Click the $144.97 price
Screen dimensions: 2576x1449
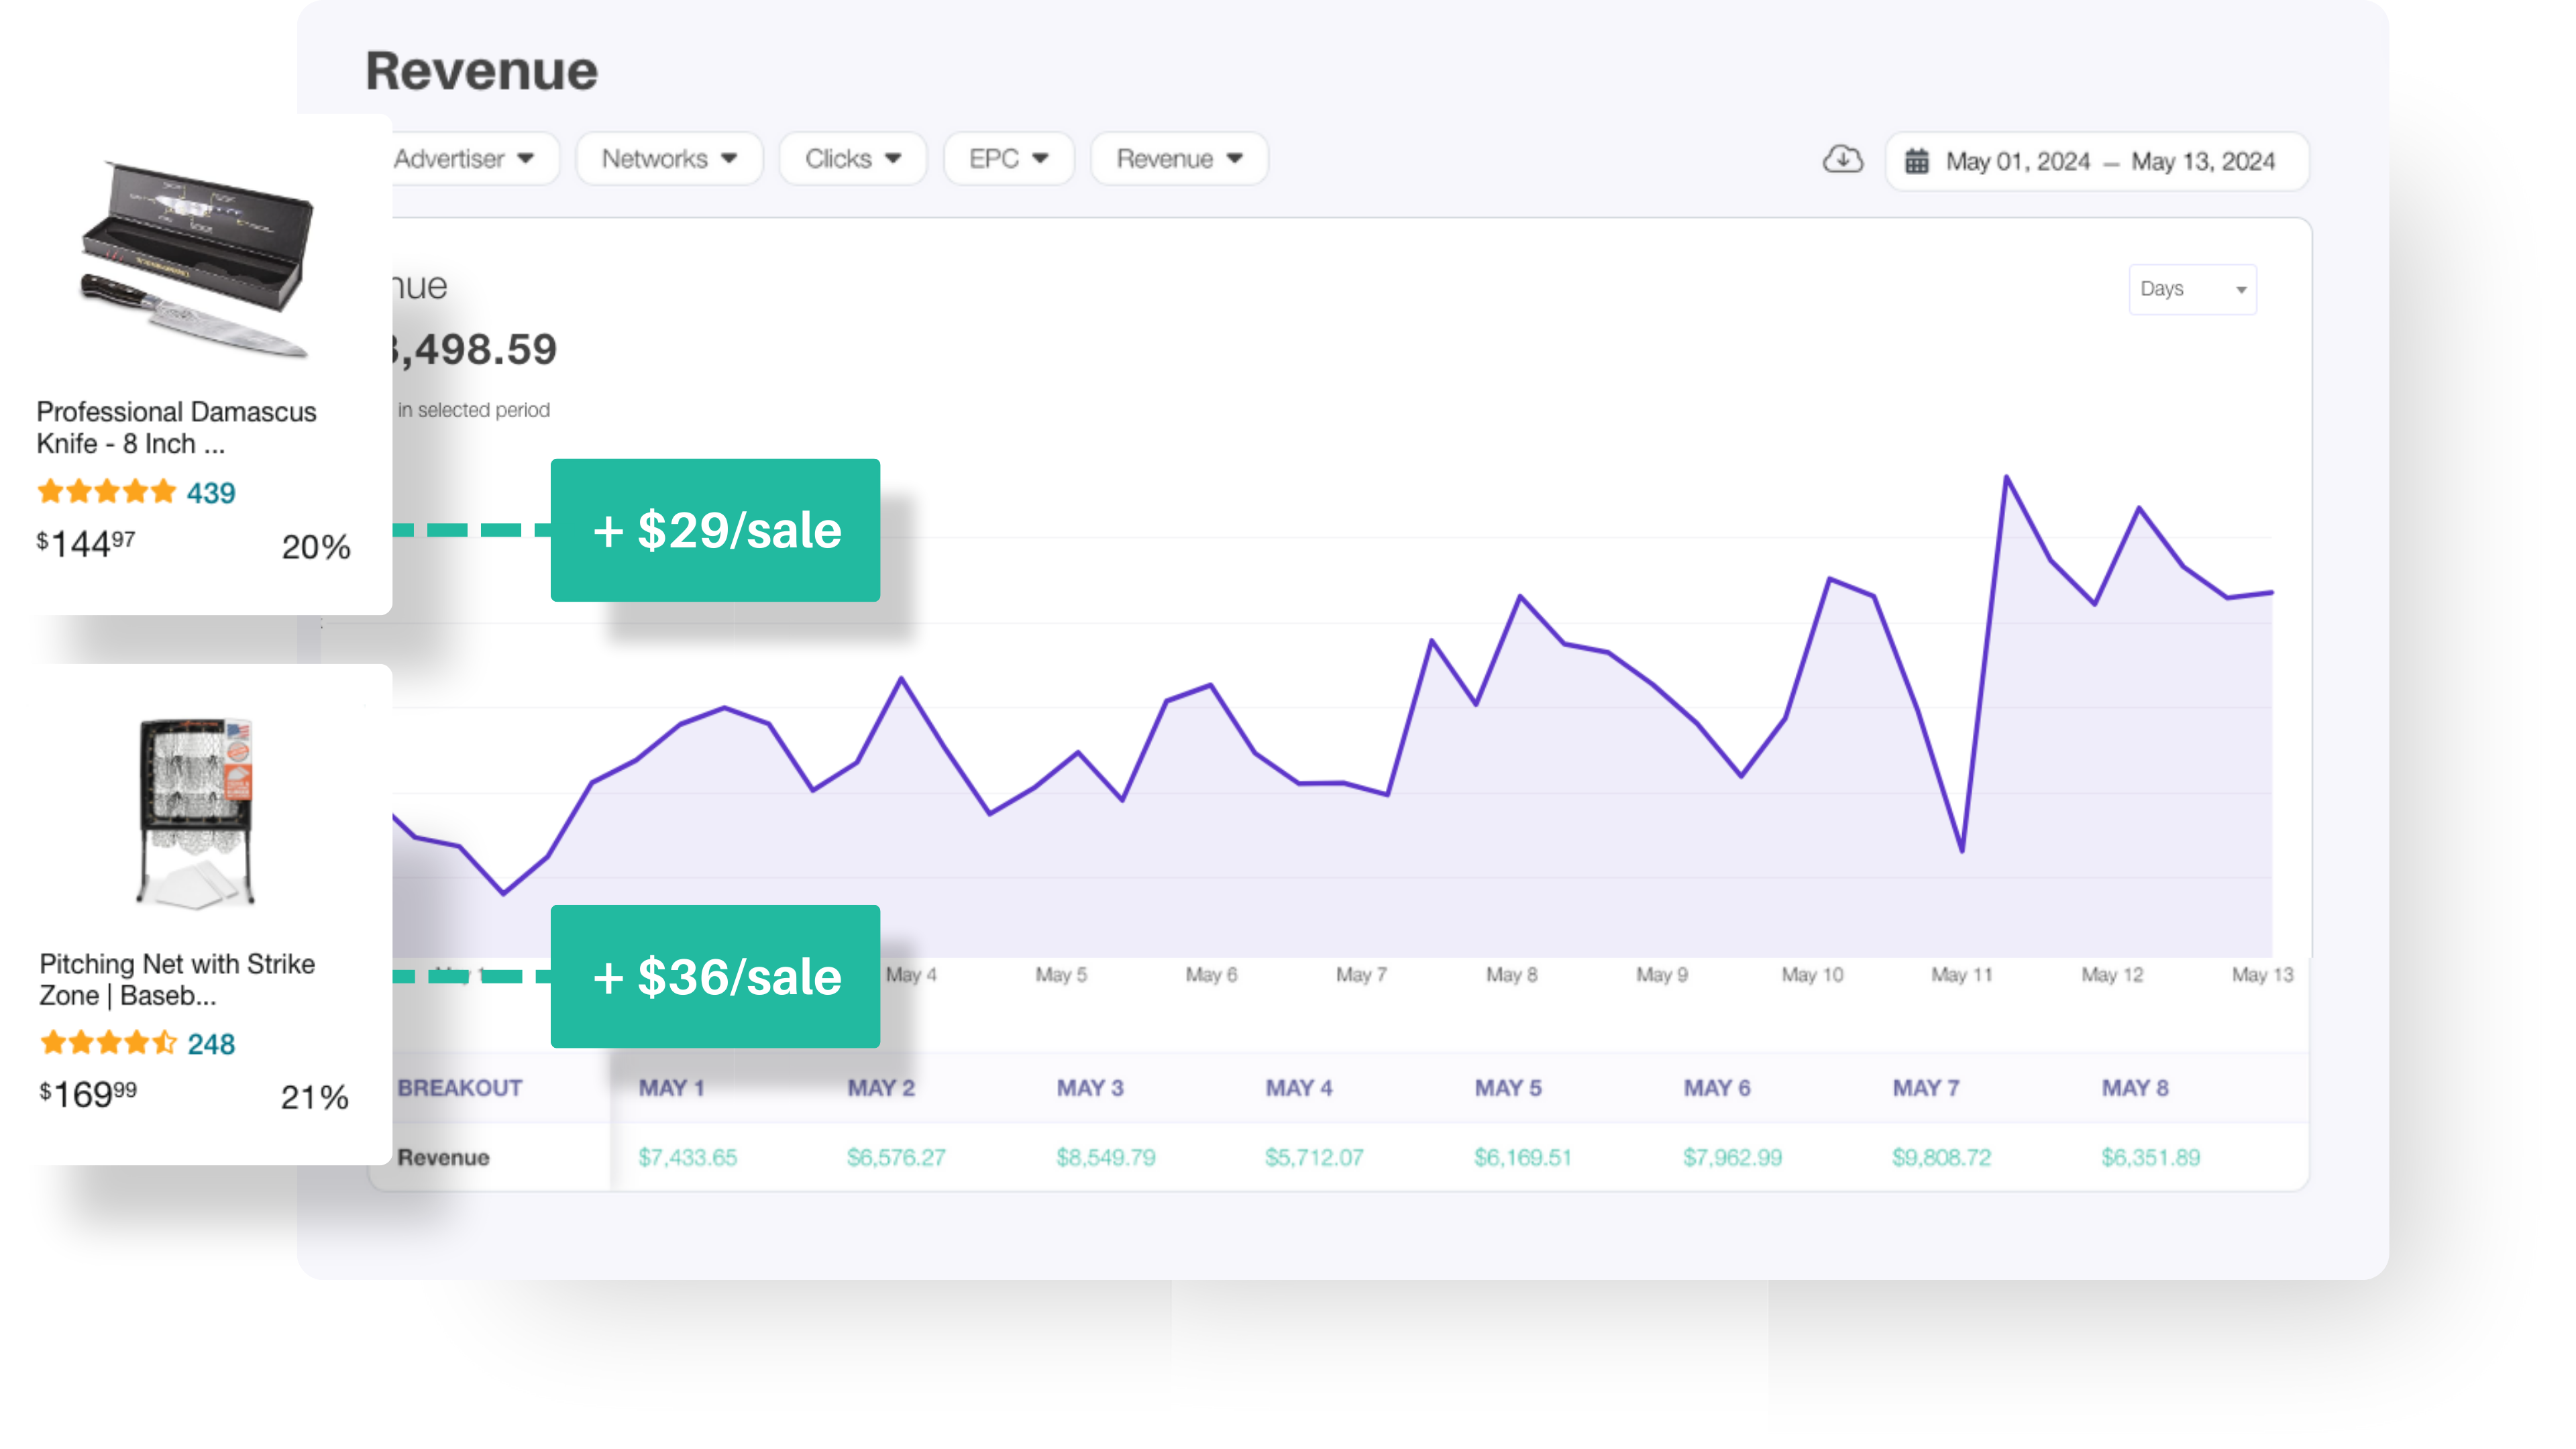(x=86, y=544)
